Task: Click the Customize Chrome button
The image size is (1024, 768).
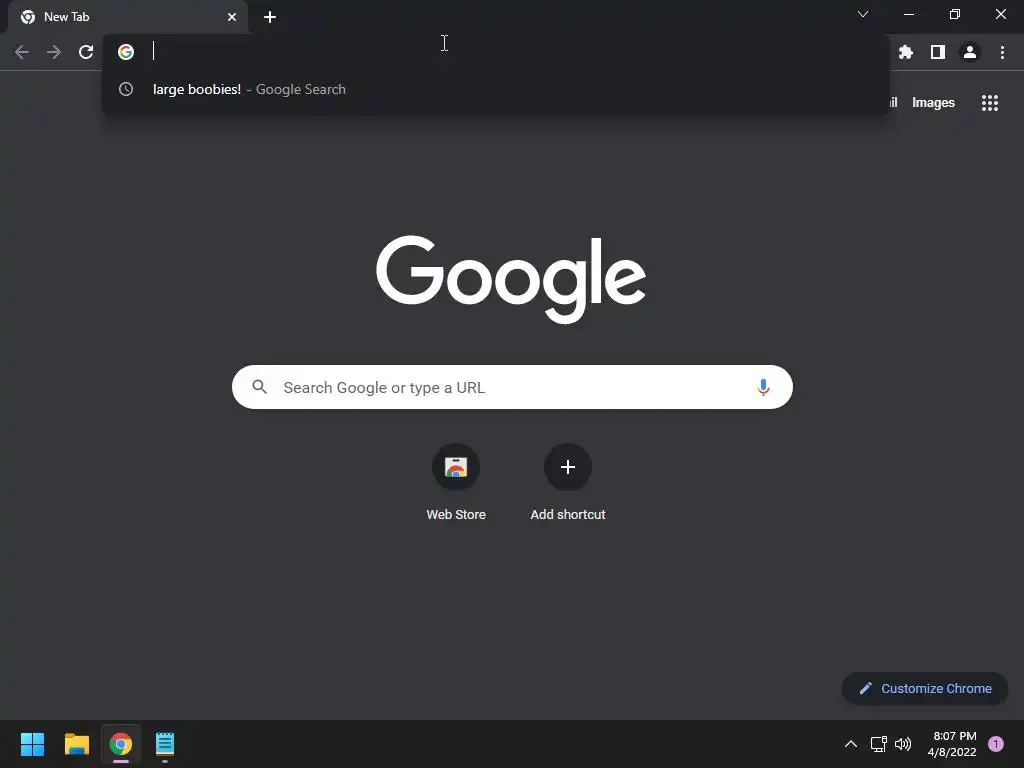Action: [x=925, y=688]
